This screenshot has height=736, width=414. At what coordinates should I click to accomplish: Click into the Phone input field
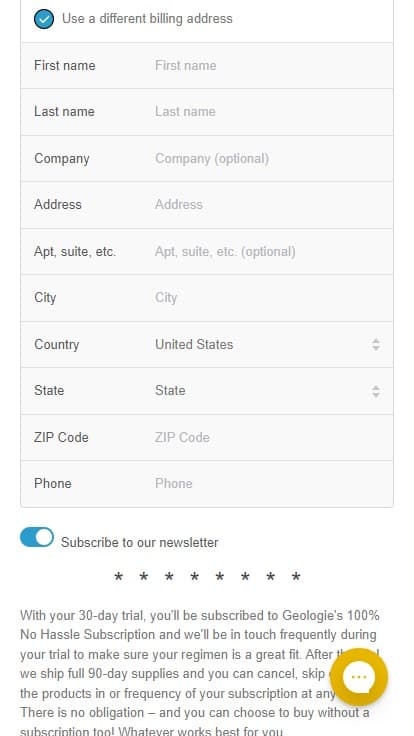270,483
